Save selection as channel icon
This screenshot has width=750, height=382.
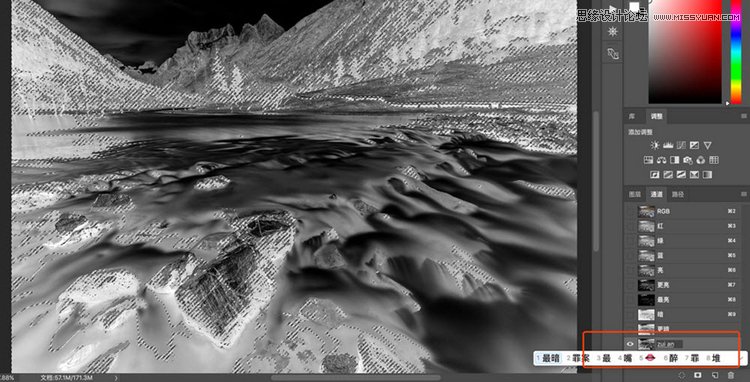tap(698, 375)
